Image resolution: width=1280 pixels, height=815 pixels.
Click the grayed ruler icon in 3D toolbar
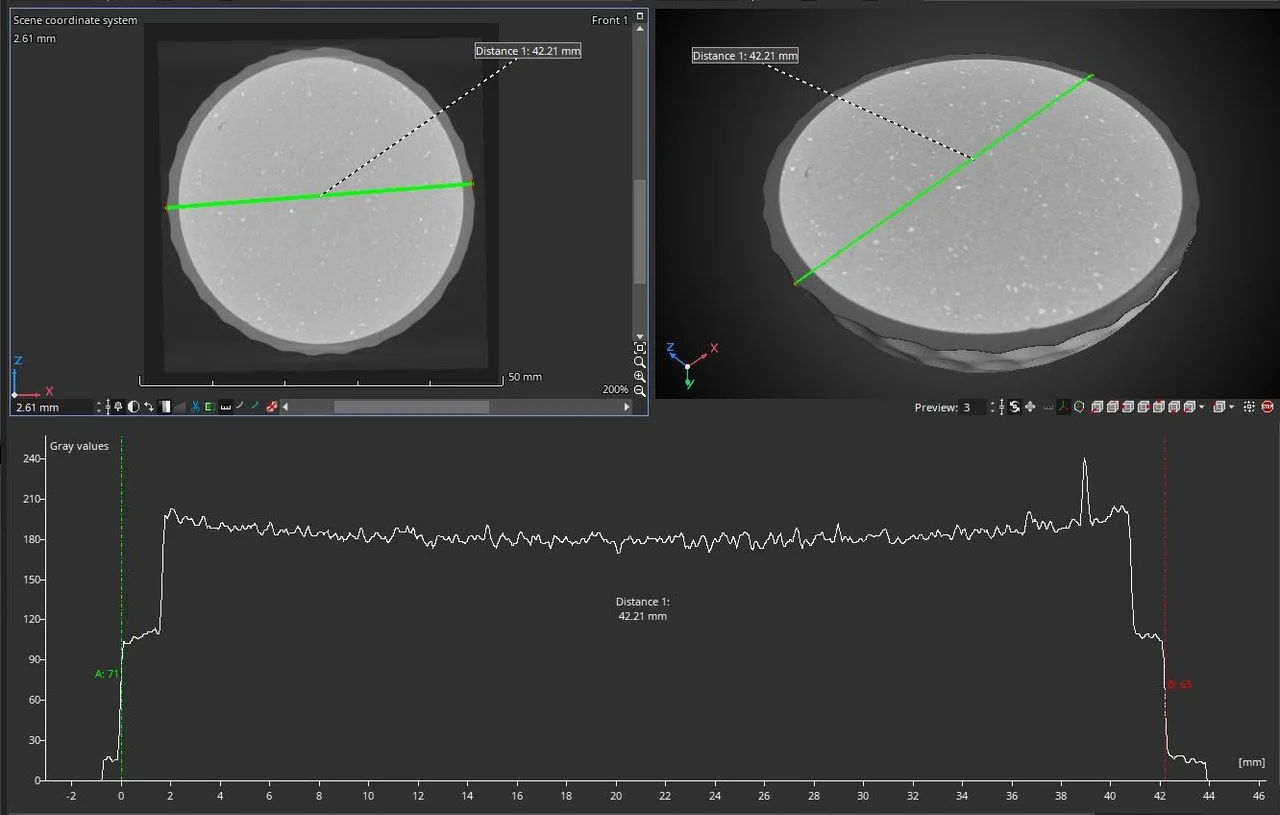[x=1047, y=407]
